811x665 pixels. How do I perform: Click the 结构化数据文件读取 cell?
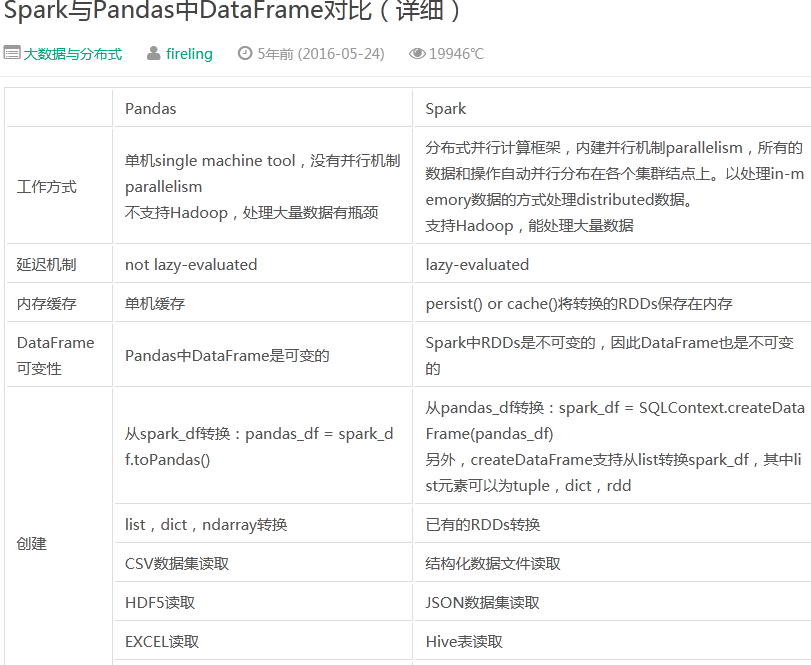tap(612, 563)
